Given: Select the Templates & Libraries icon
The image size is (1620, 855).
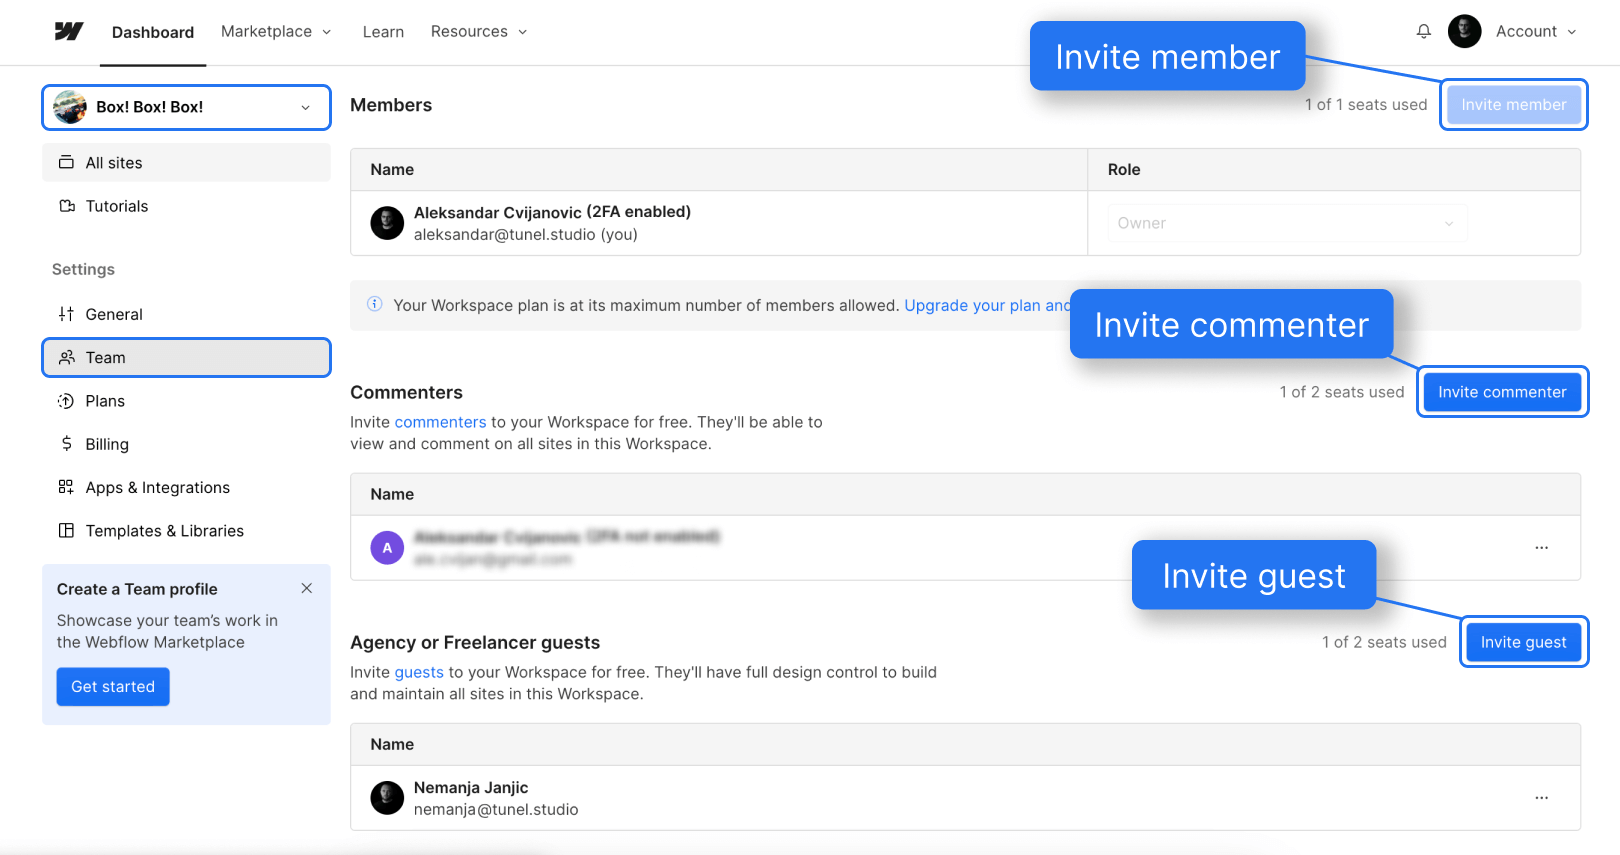Looking at the screenshot, I should coord(66,531).
